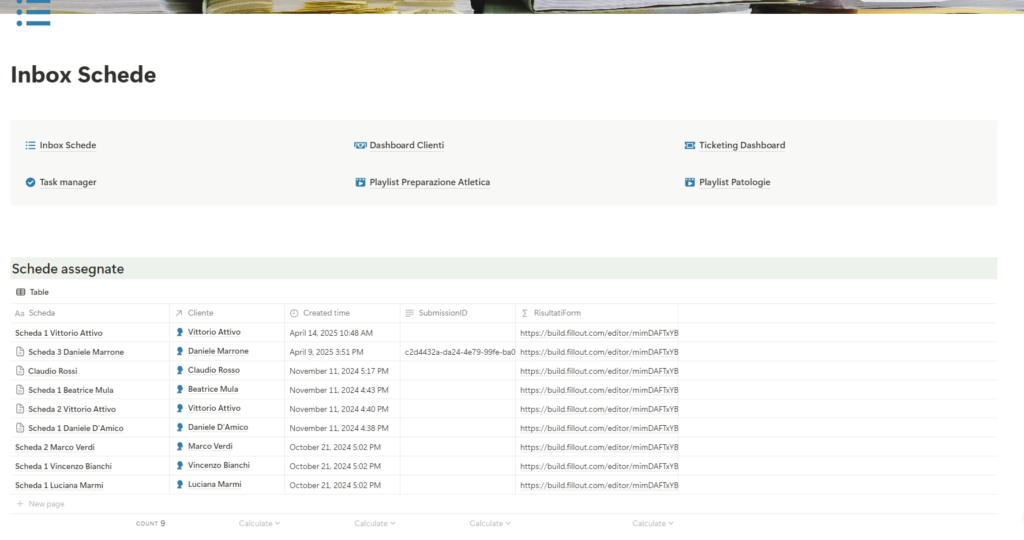
Task: Click the Playlist Patologie film icon
Action: click(x=690, y=182)
